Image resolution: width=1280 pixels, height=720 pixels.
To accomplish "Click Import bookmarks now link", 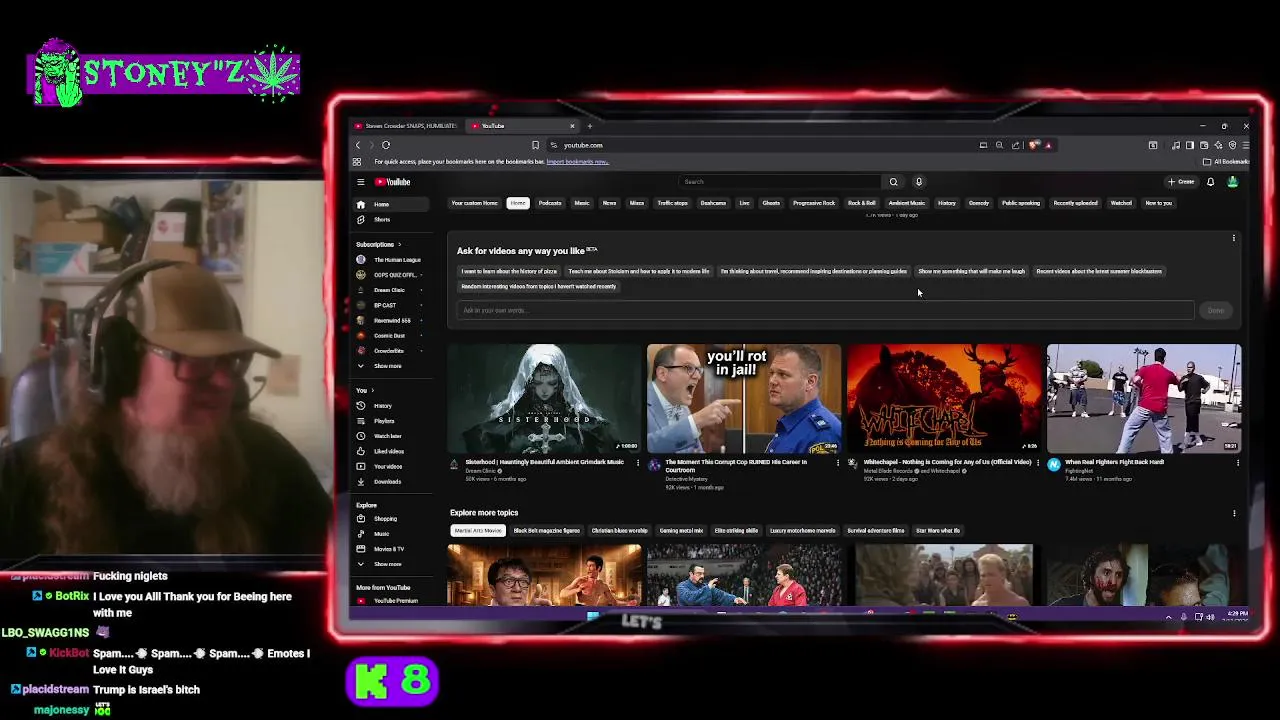I will coord(577,162).
